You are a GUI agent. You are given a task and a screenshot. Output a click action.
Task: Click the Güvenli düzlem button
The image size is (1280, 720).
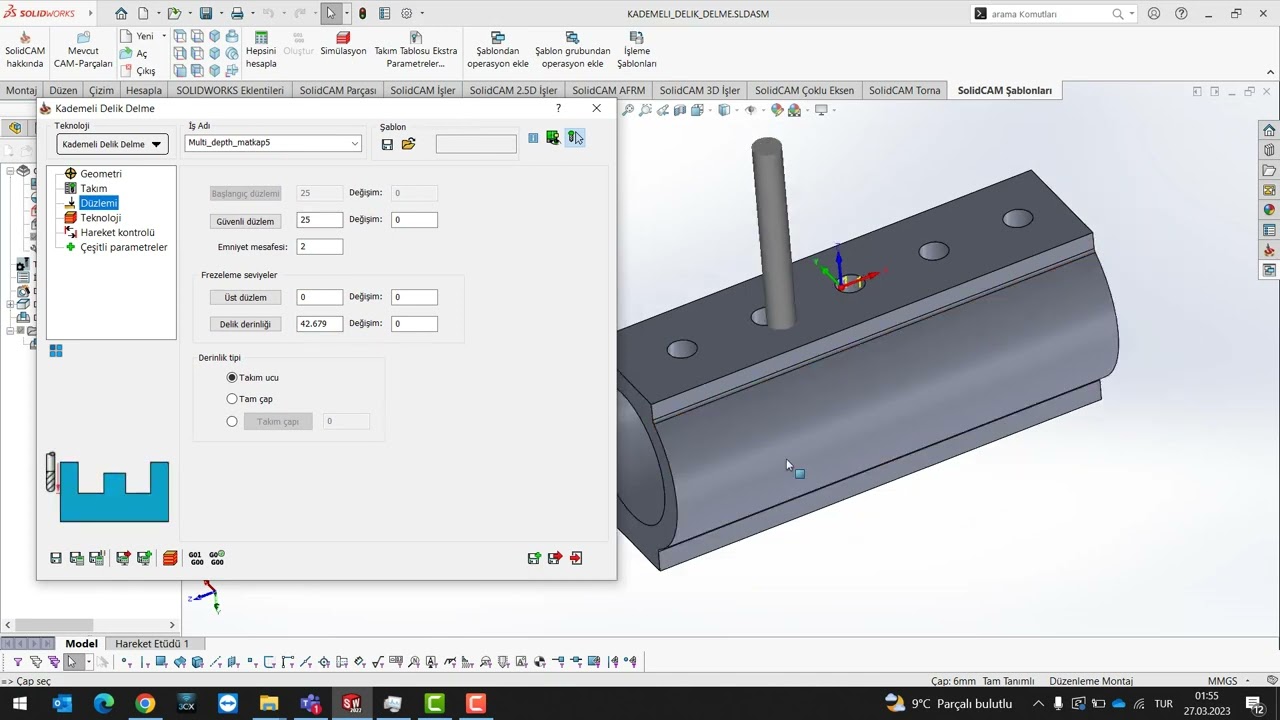click(245, 220)
